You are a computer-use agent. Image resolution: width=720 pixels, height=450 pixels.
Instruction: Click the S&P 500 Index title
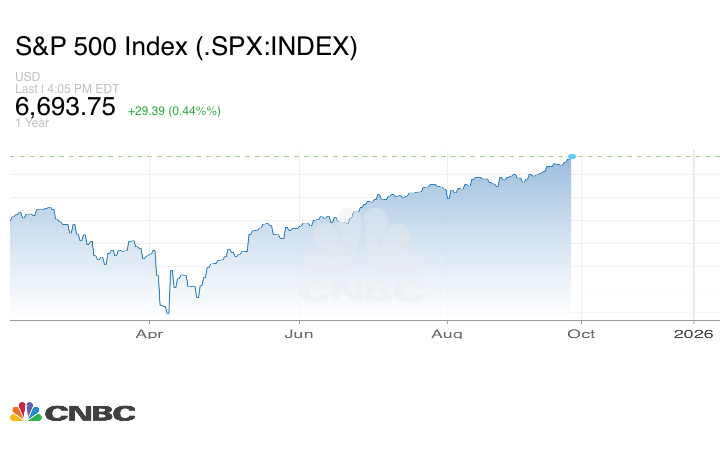[186, 47]
